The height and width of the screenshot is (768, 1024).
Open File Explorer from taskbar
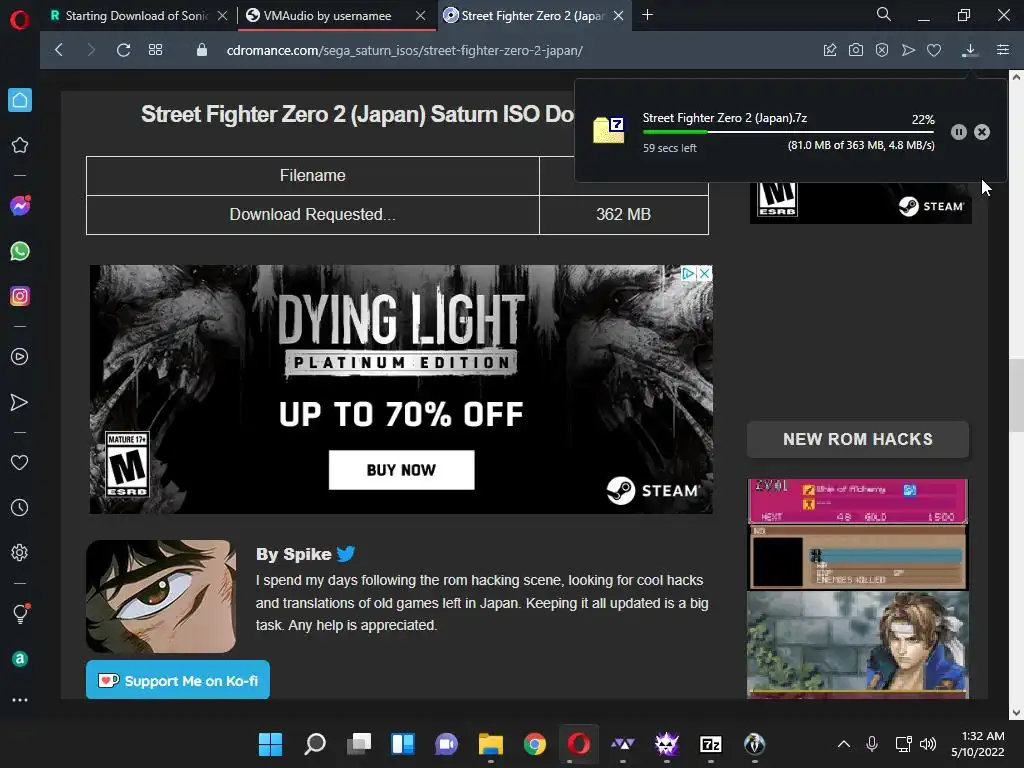click(490, 744)
